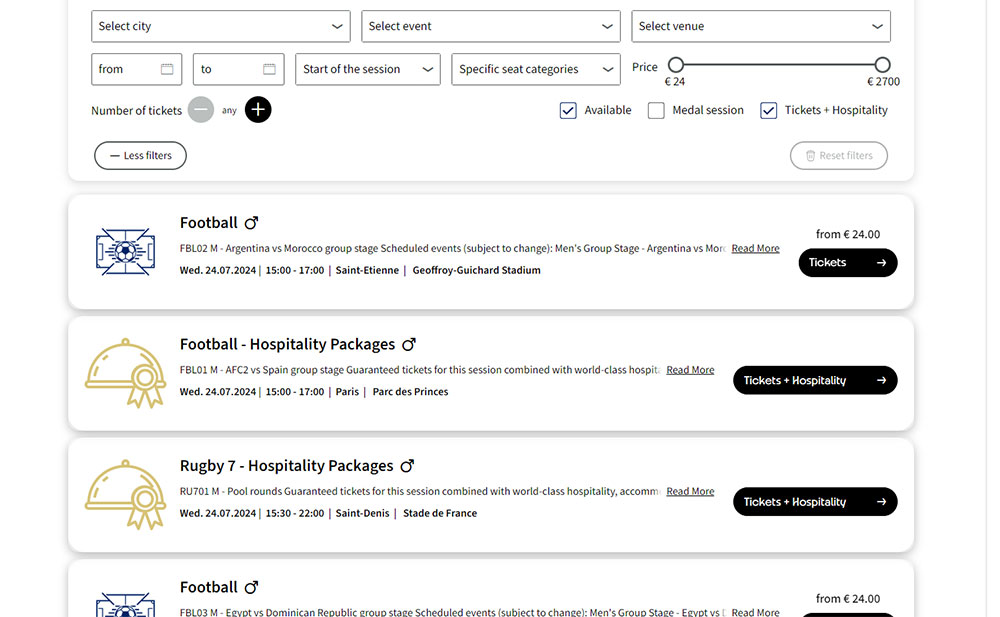Open Specific seat categories dropdown
The image size is (1000, 617).
click(536, 69)
